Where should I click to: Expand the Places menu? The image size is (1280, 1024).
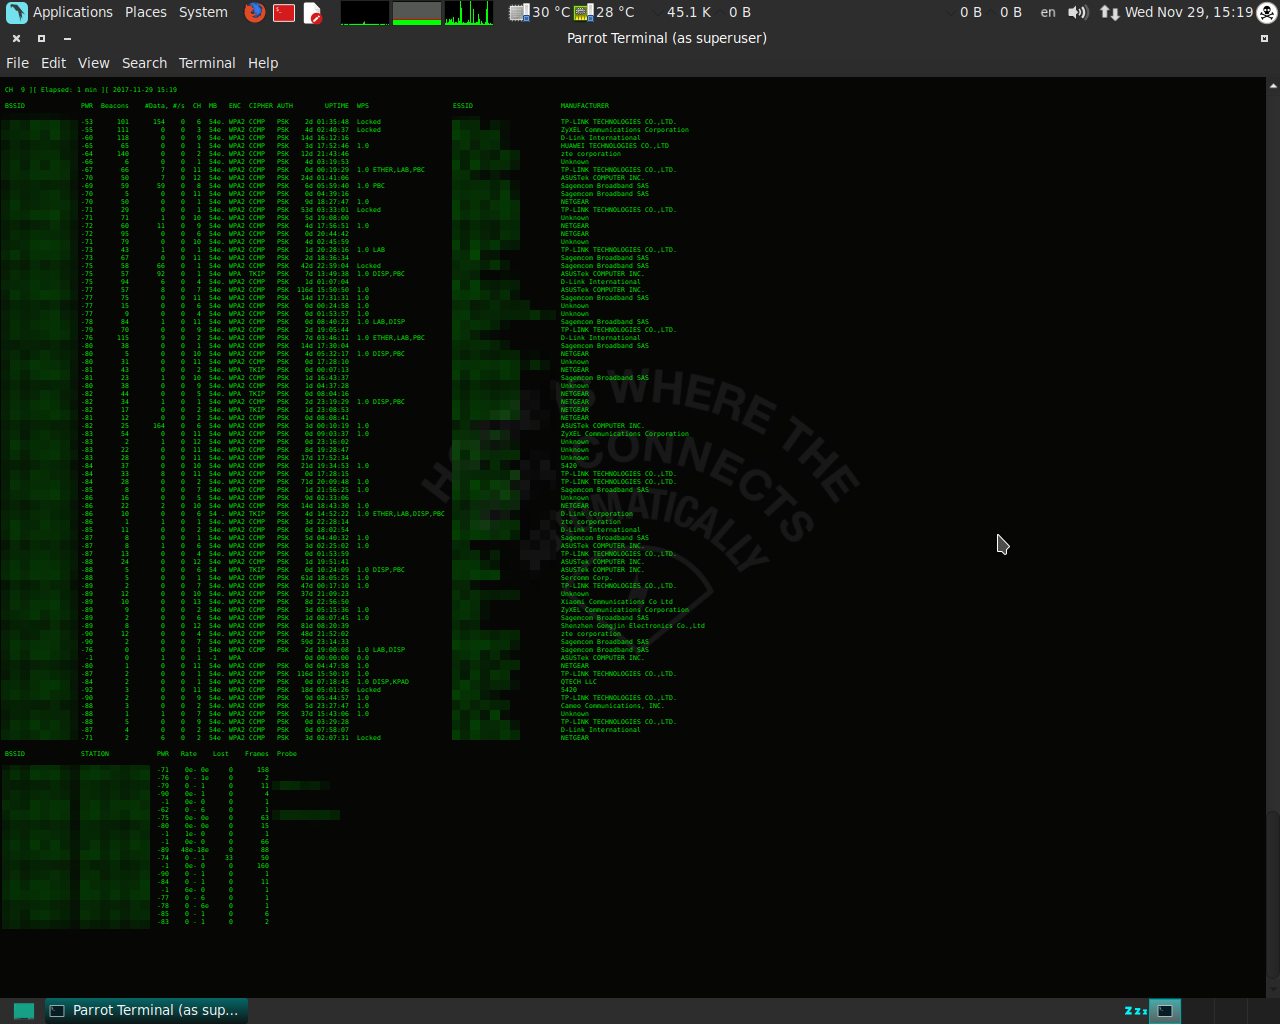click(146, 12)
